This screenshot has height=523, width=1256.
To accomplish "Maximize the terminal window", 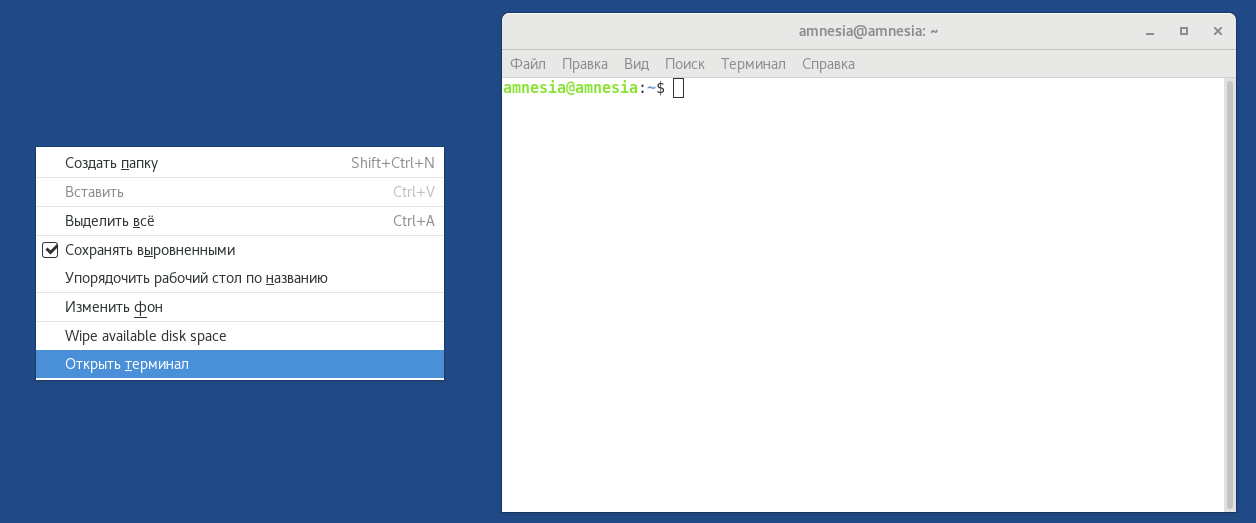I will point(1184,31).
